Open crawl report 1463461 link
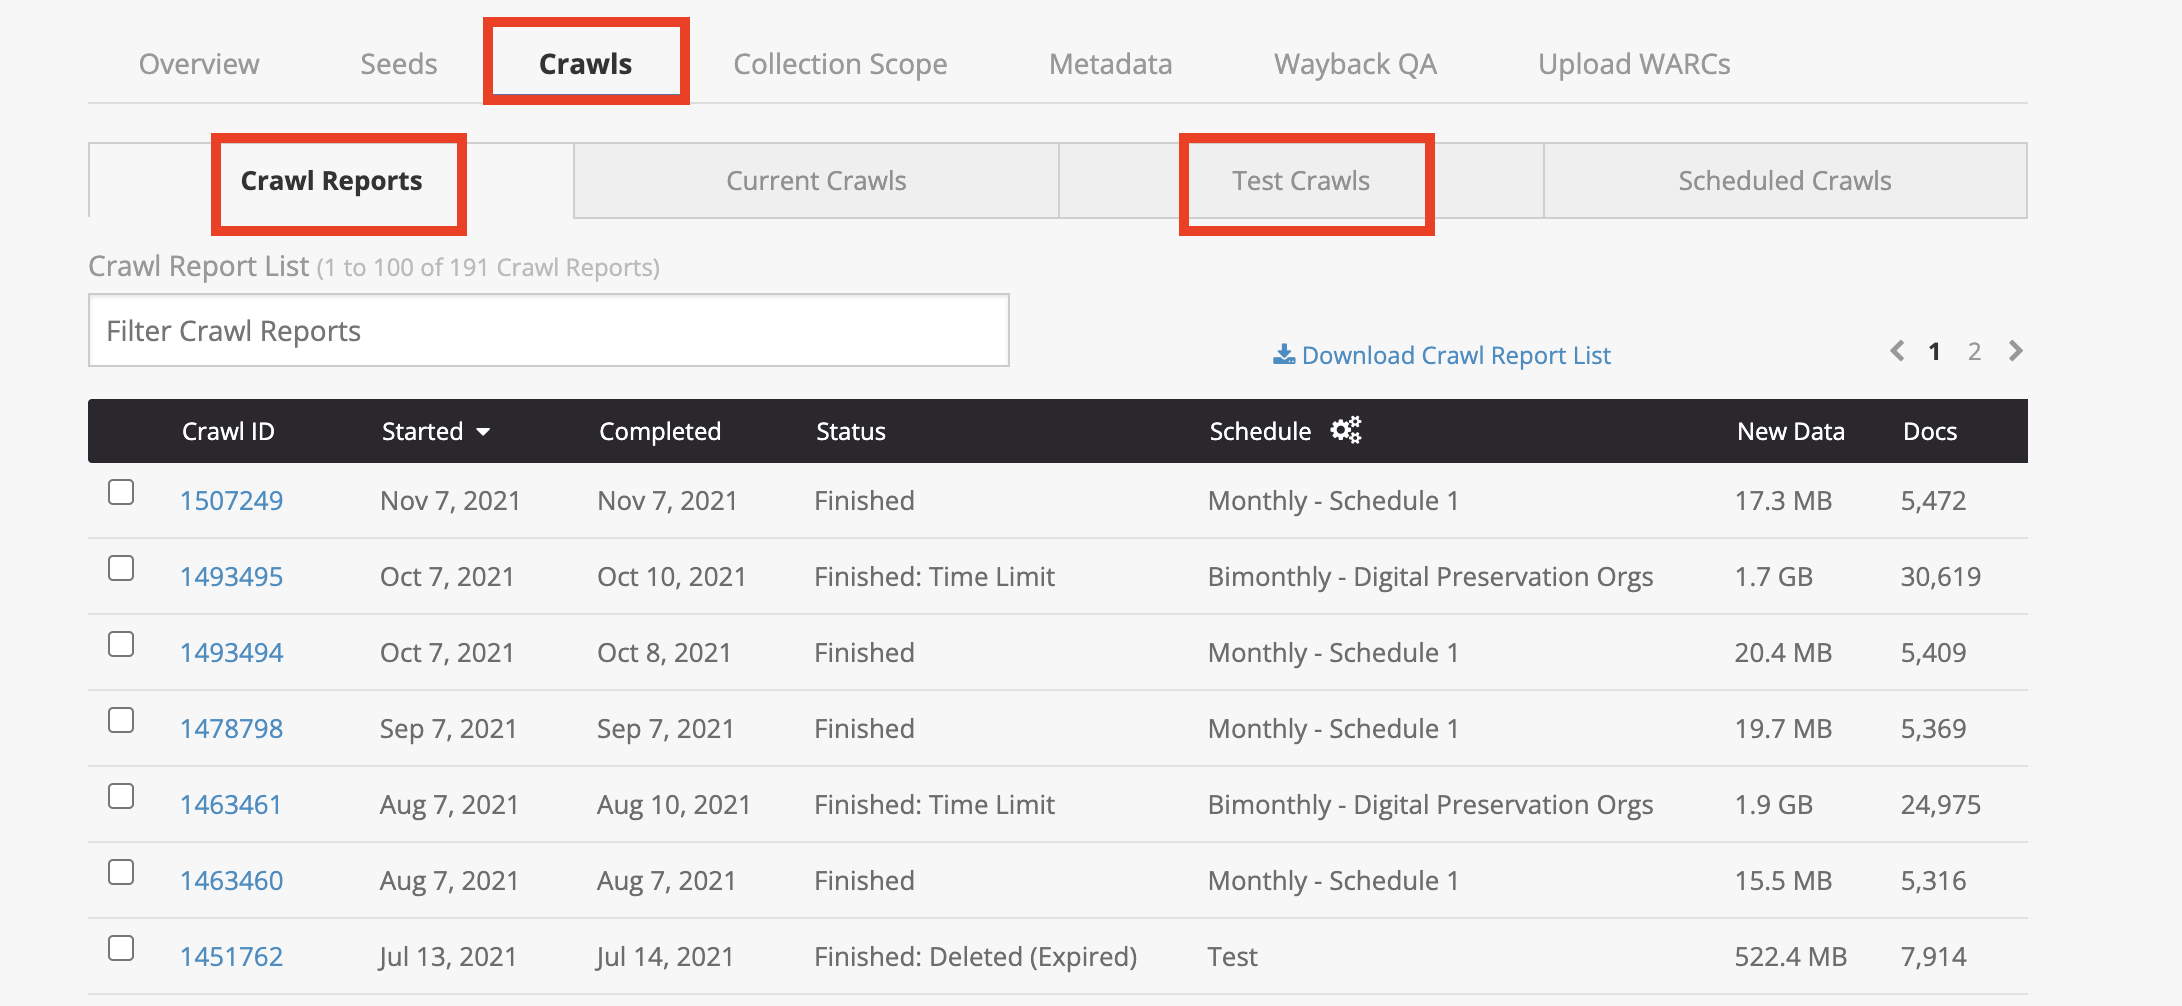The width and height of the screenshot is (2182, 1006). coord(231,805)
